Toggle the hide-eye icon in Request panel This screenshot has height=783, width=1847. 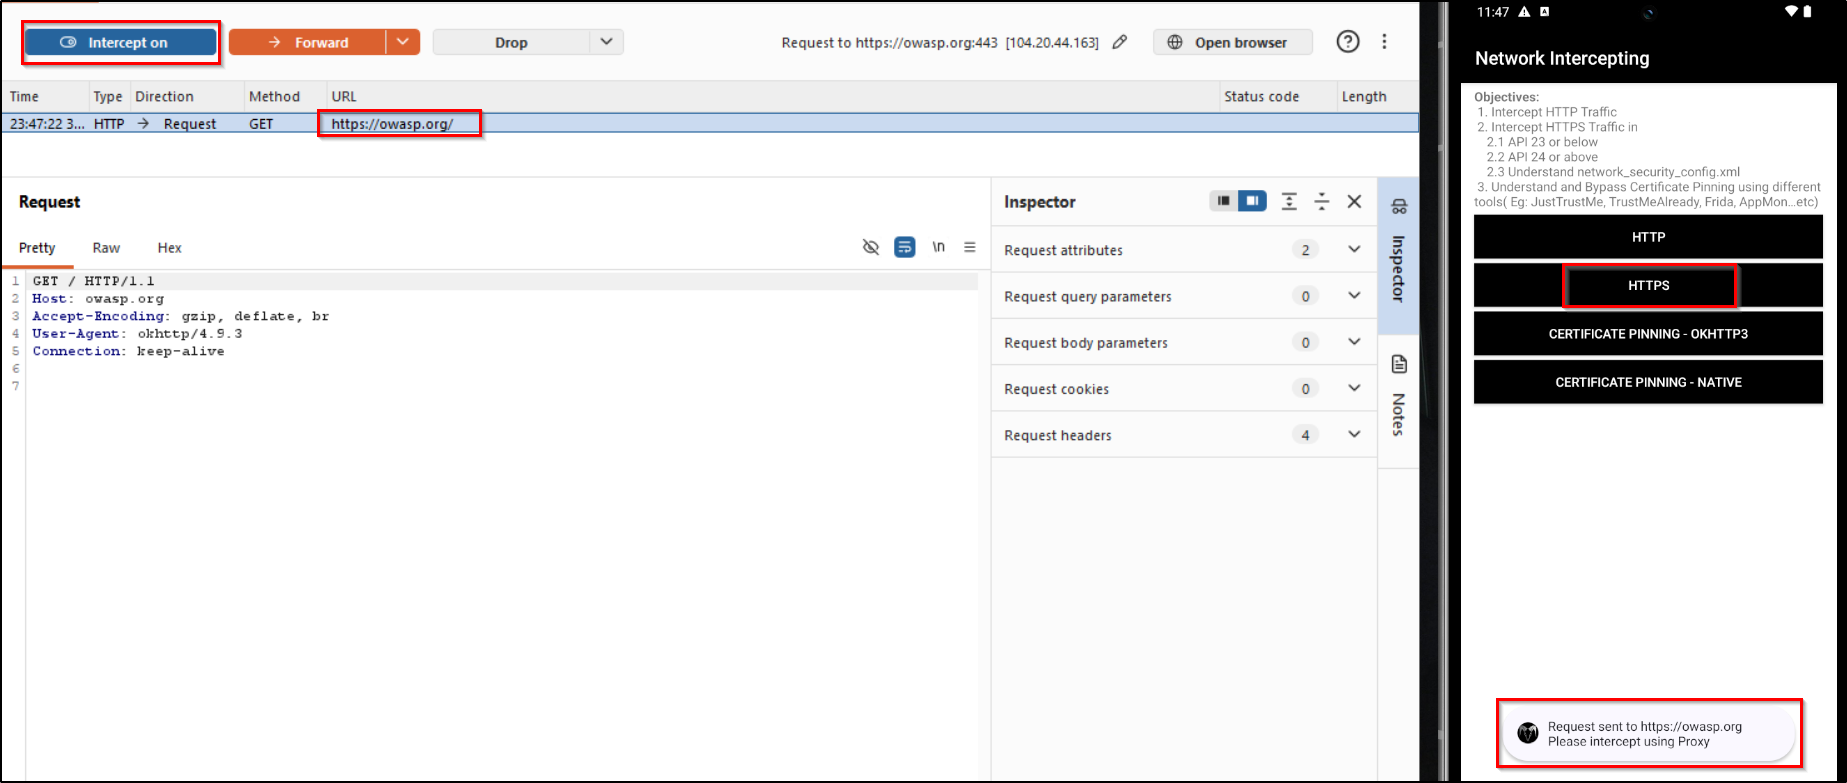coord(871,247)
